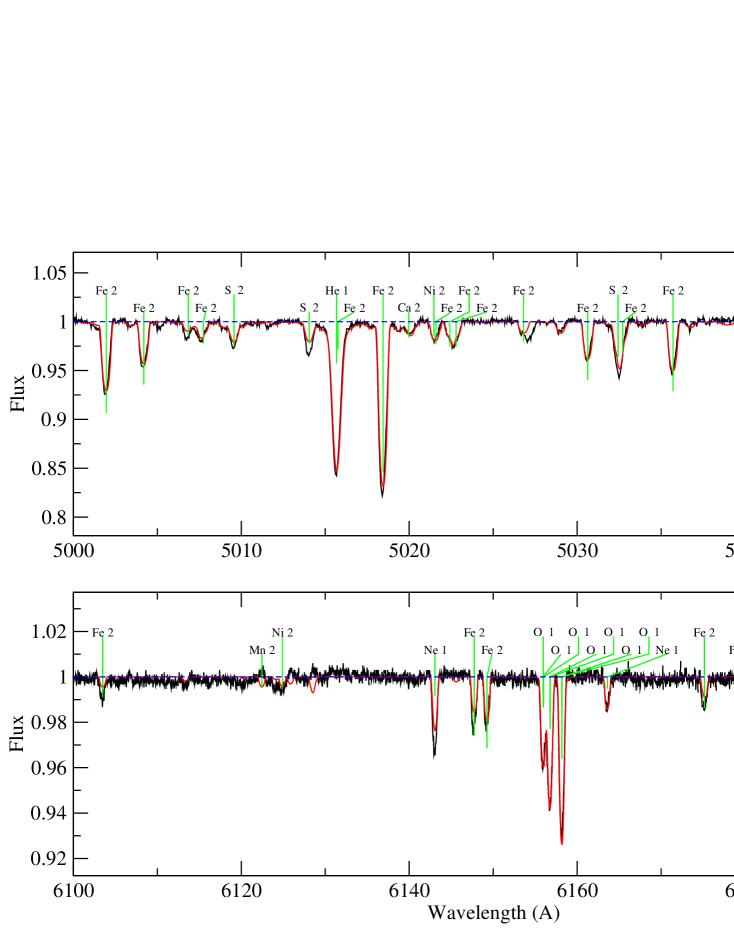734x949 pixels.
Task: Select the Flux title of the 5000–5030 panel
Action: point(18,393)
